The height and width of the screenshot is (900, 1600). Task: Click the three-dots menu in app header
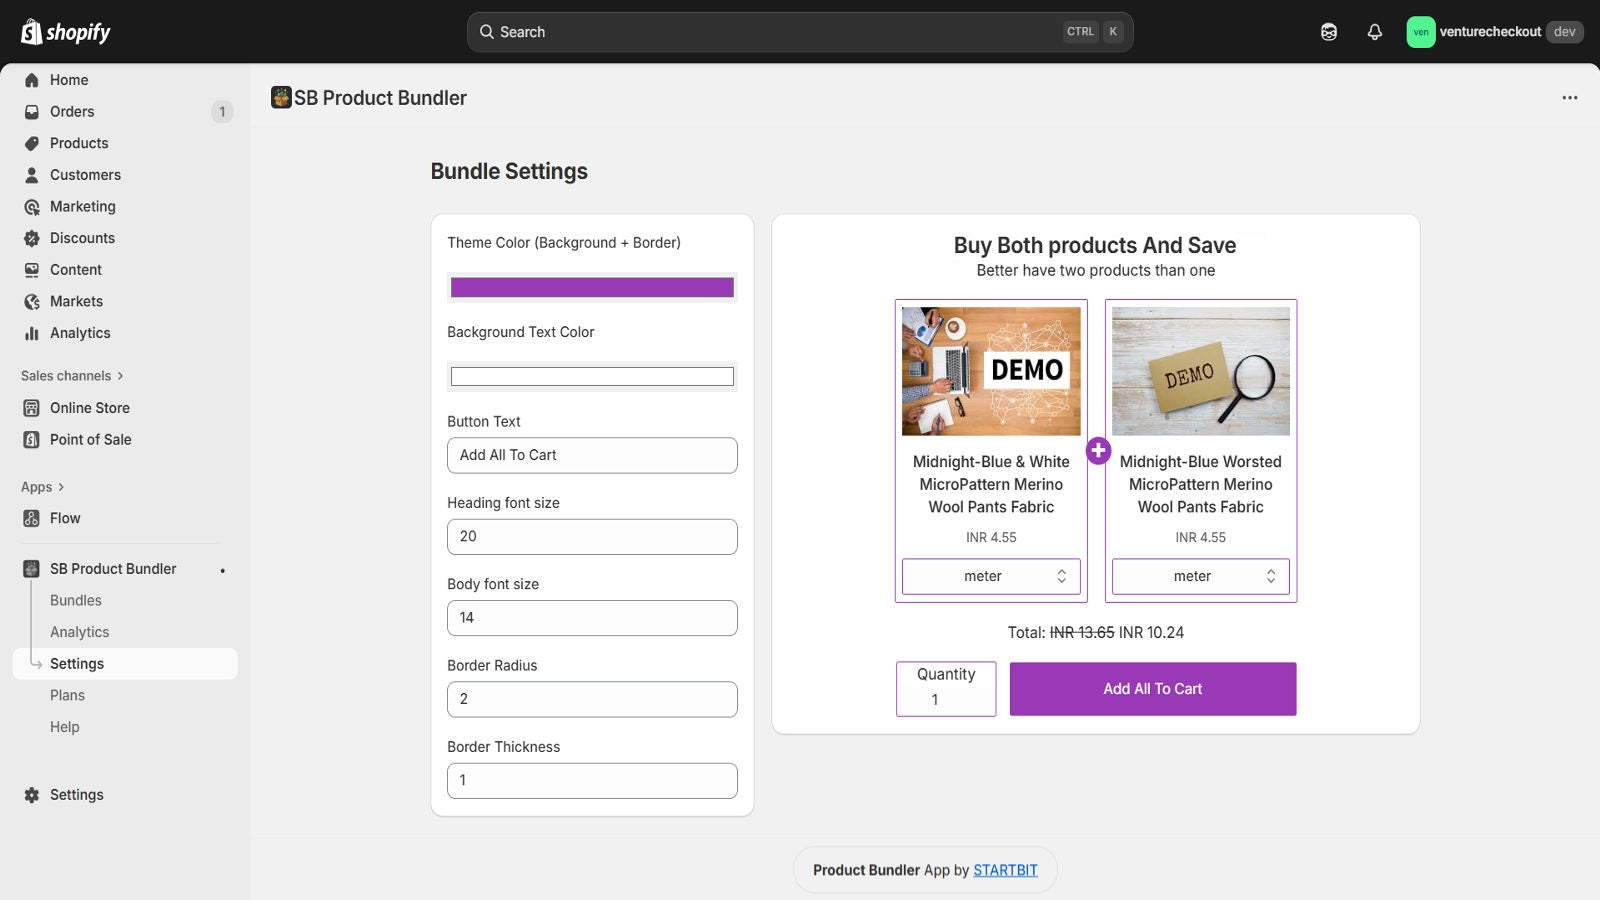coord(1570,98)
